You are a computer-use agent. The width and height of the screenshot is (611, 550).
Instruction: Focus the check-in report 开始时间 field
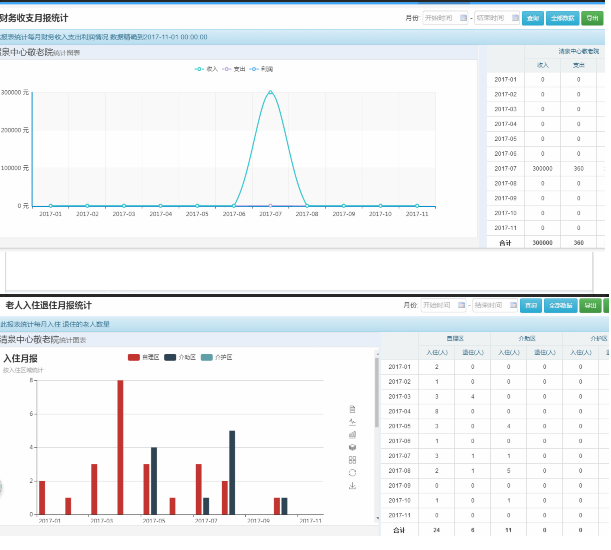tap(443, 305)
